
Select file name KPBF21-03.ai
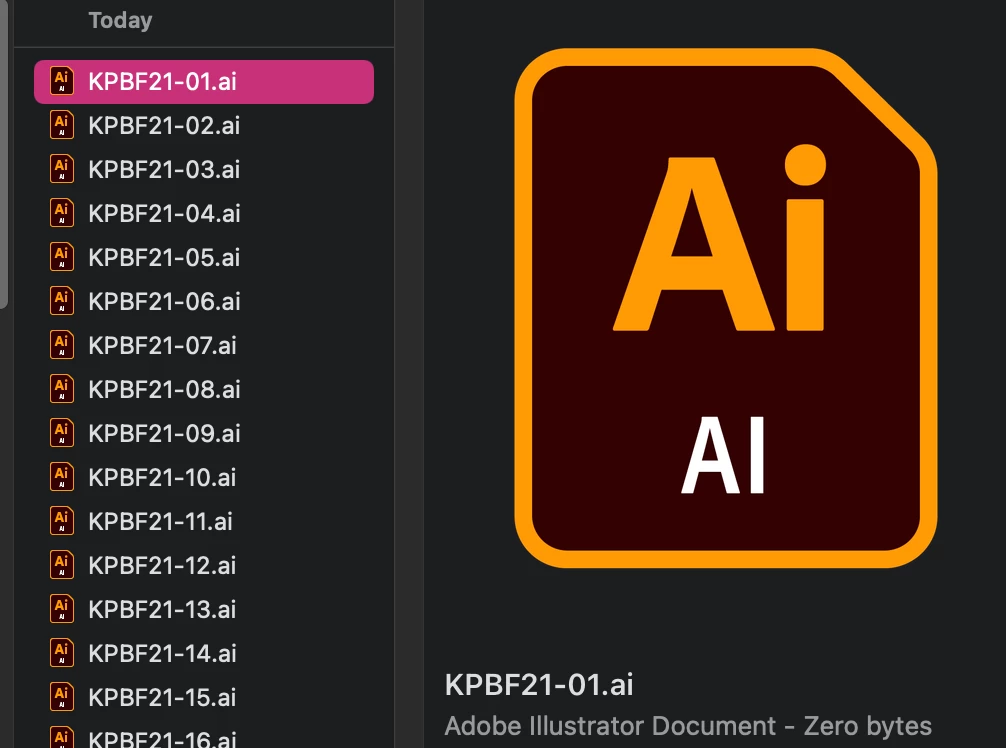click(164, 169)
